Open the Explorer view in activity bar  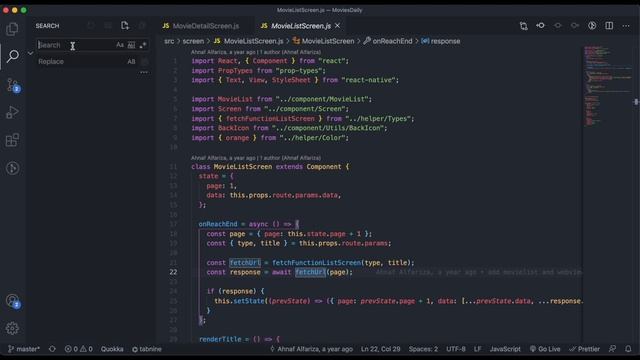[x=12, y=29]
